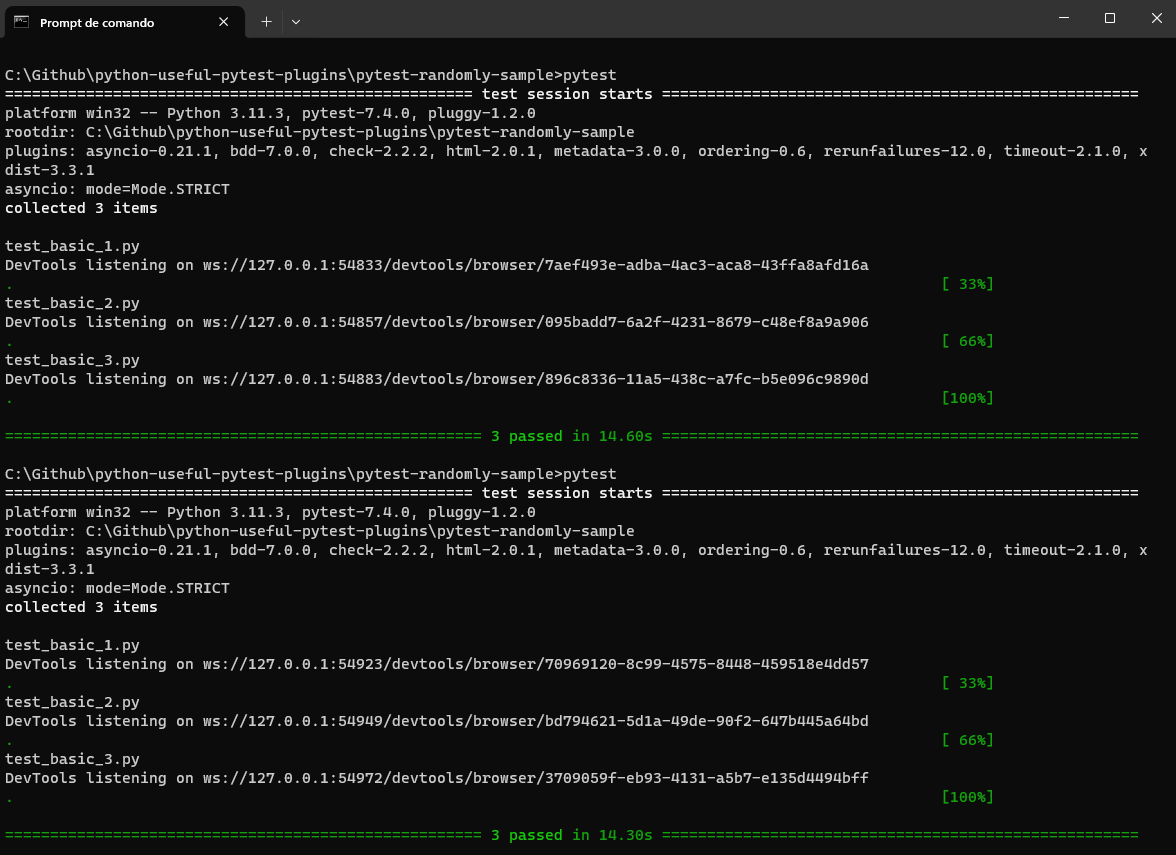The height and width of the screenshot is (855, 1176).
Task: Click the [ 33%] progress indicator
Action: point(967,283)
